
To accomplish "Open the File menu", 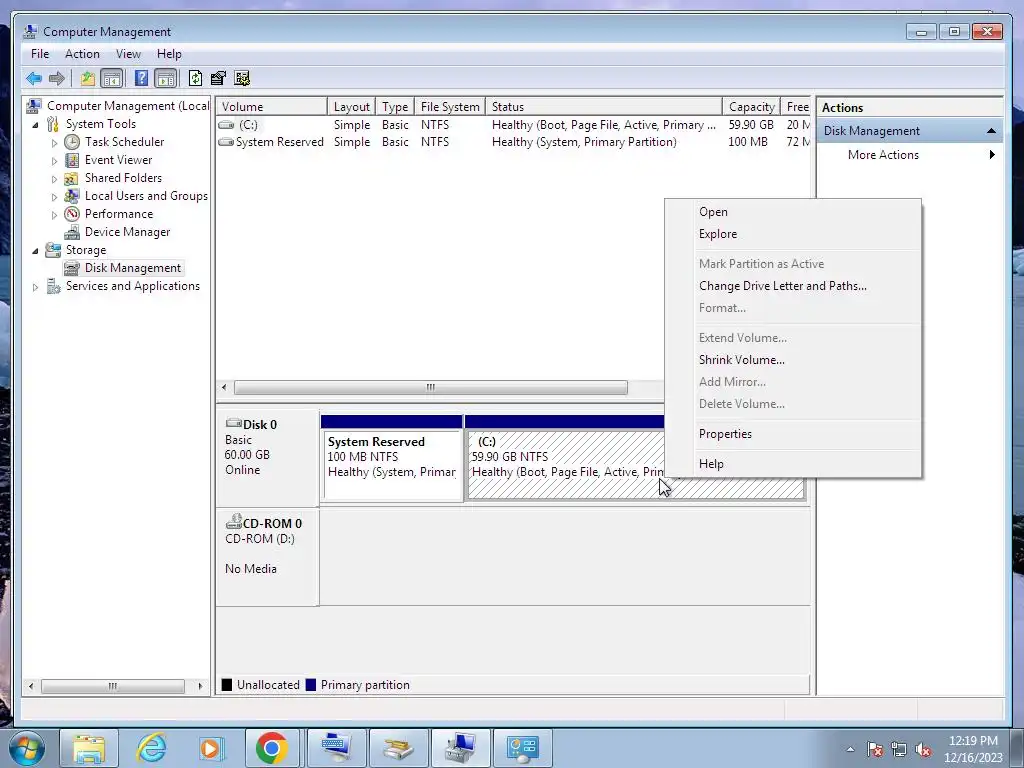I will [x=40, y=54].
